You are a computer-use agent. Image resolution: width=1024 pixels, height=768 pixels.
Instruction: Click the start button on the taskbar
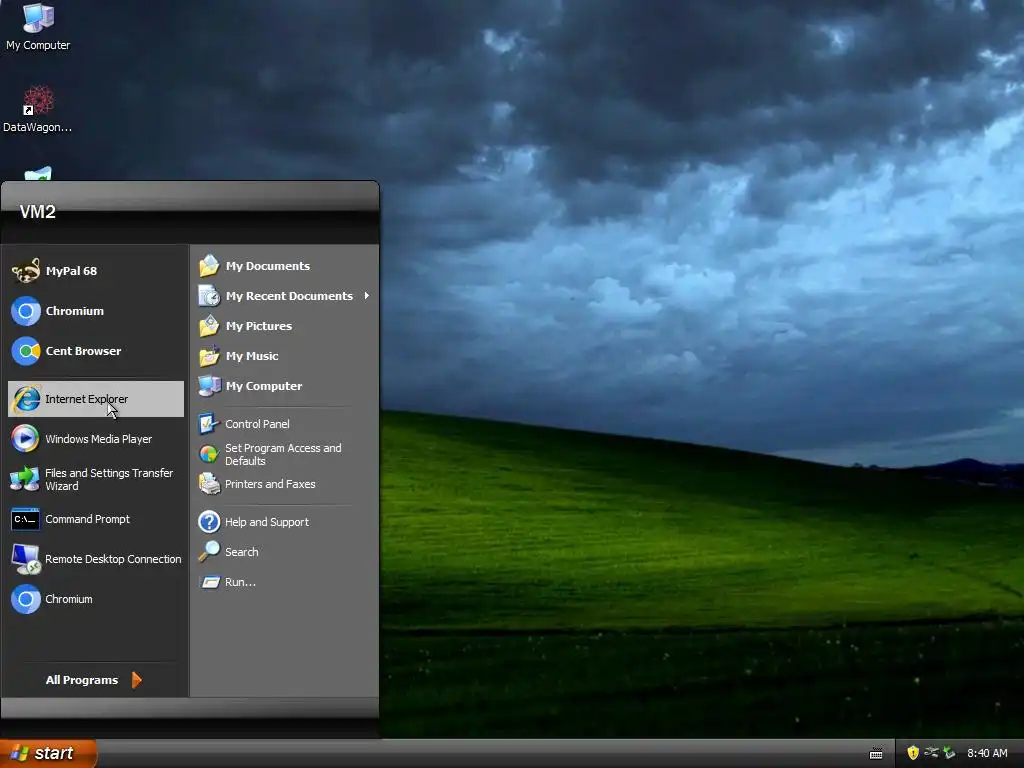click(48, 753)
